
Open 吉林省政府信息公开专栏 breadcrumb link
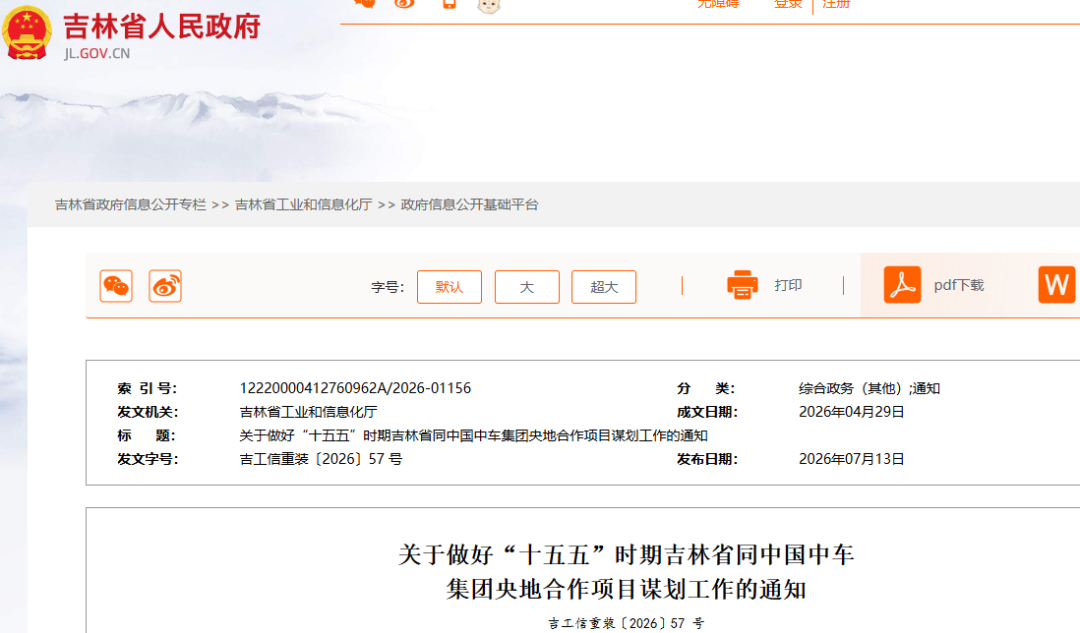[130, 205]
